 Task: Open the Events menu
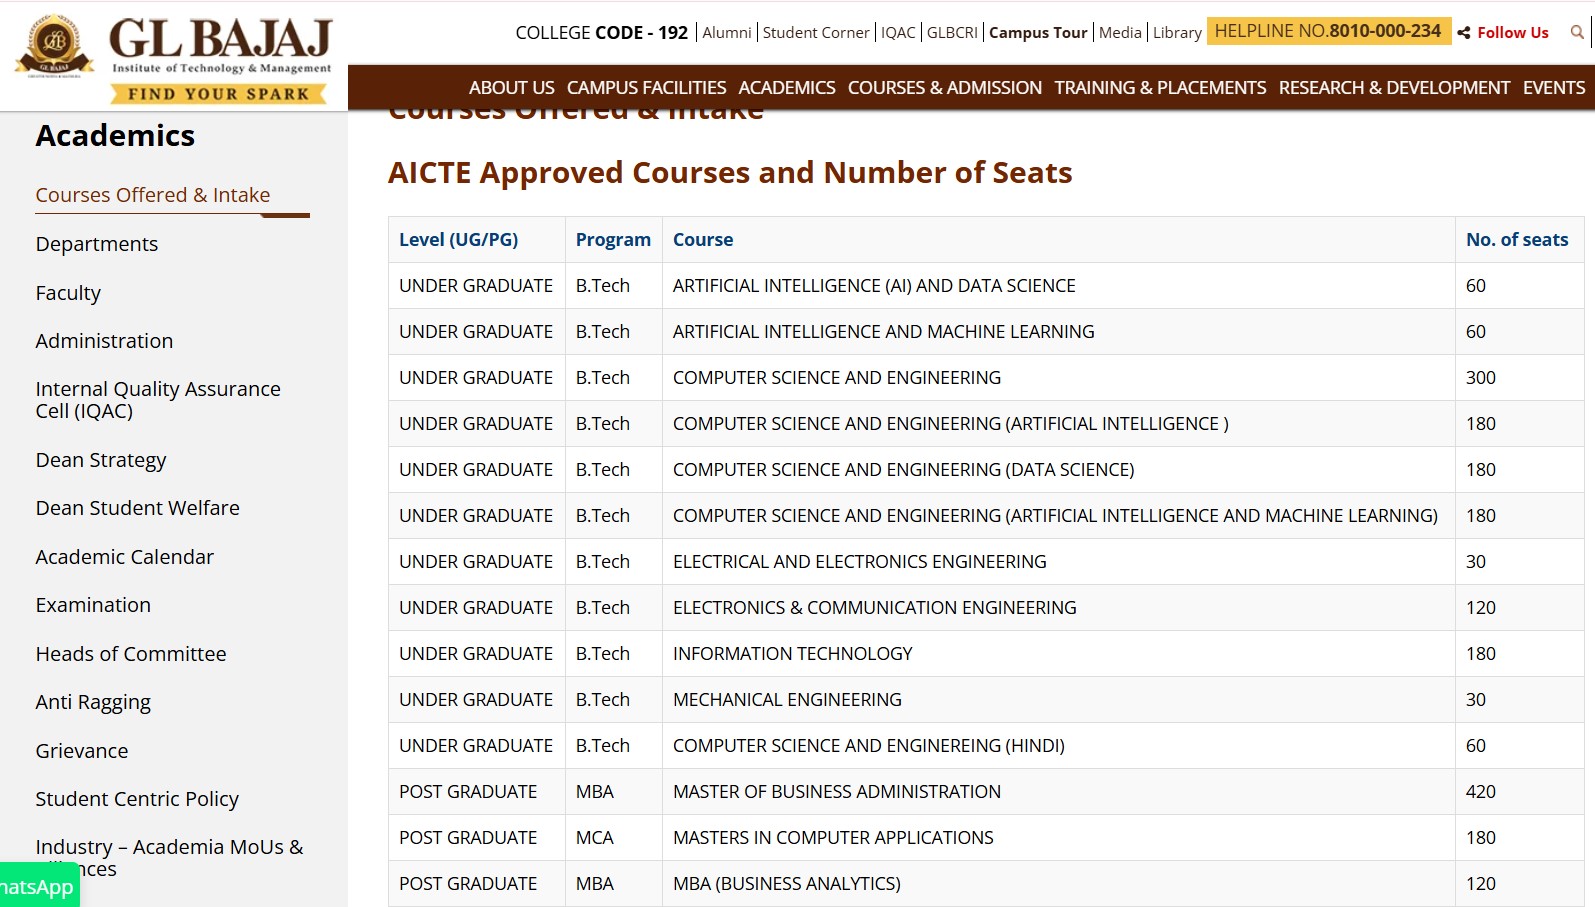pyautogui.click(x=1554, y=88)
